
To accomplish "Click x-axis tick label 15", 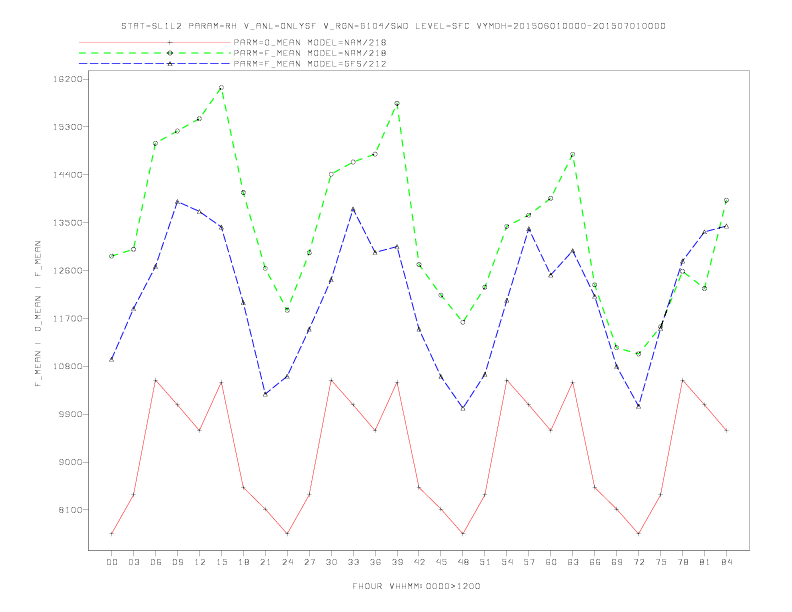I will 221,562.
